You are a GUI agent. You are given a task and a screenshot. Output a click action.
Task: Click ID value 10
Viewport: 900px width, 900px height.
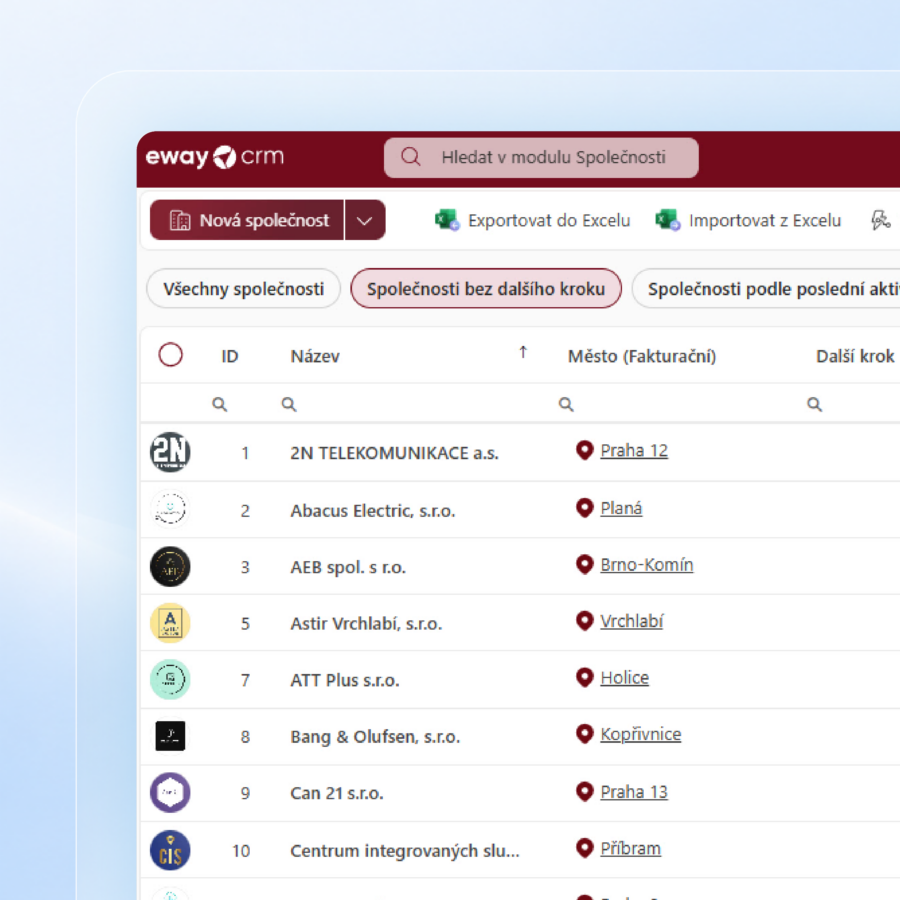(241, 851)
